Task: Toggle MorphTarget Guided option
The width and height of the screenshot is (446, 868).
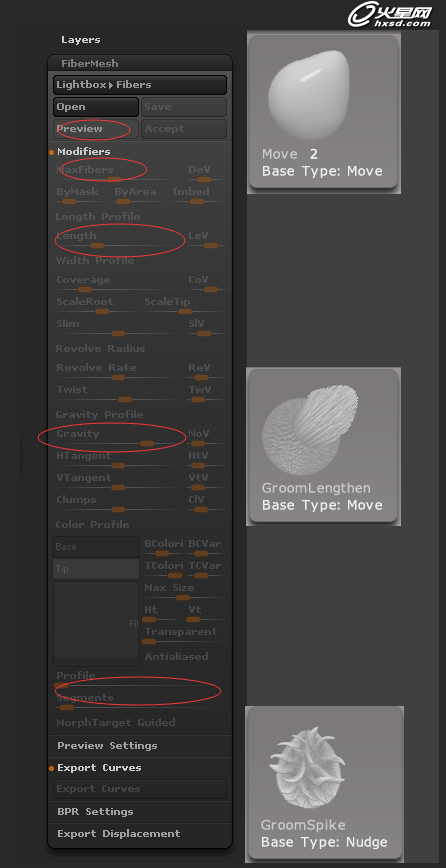Action: (140, 722)
